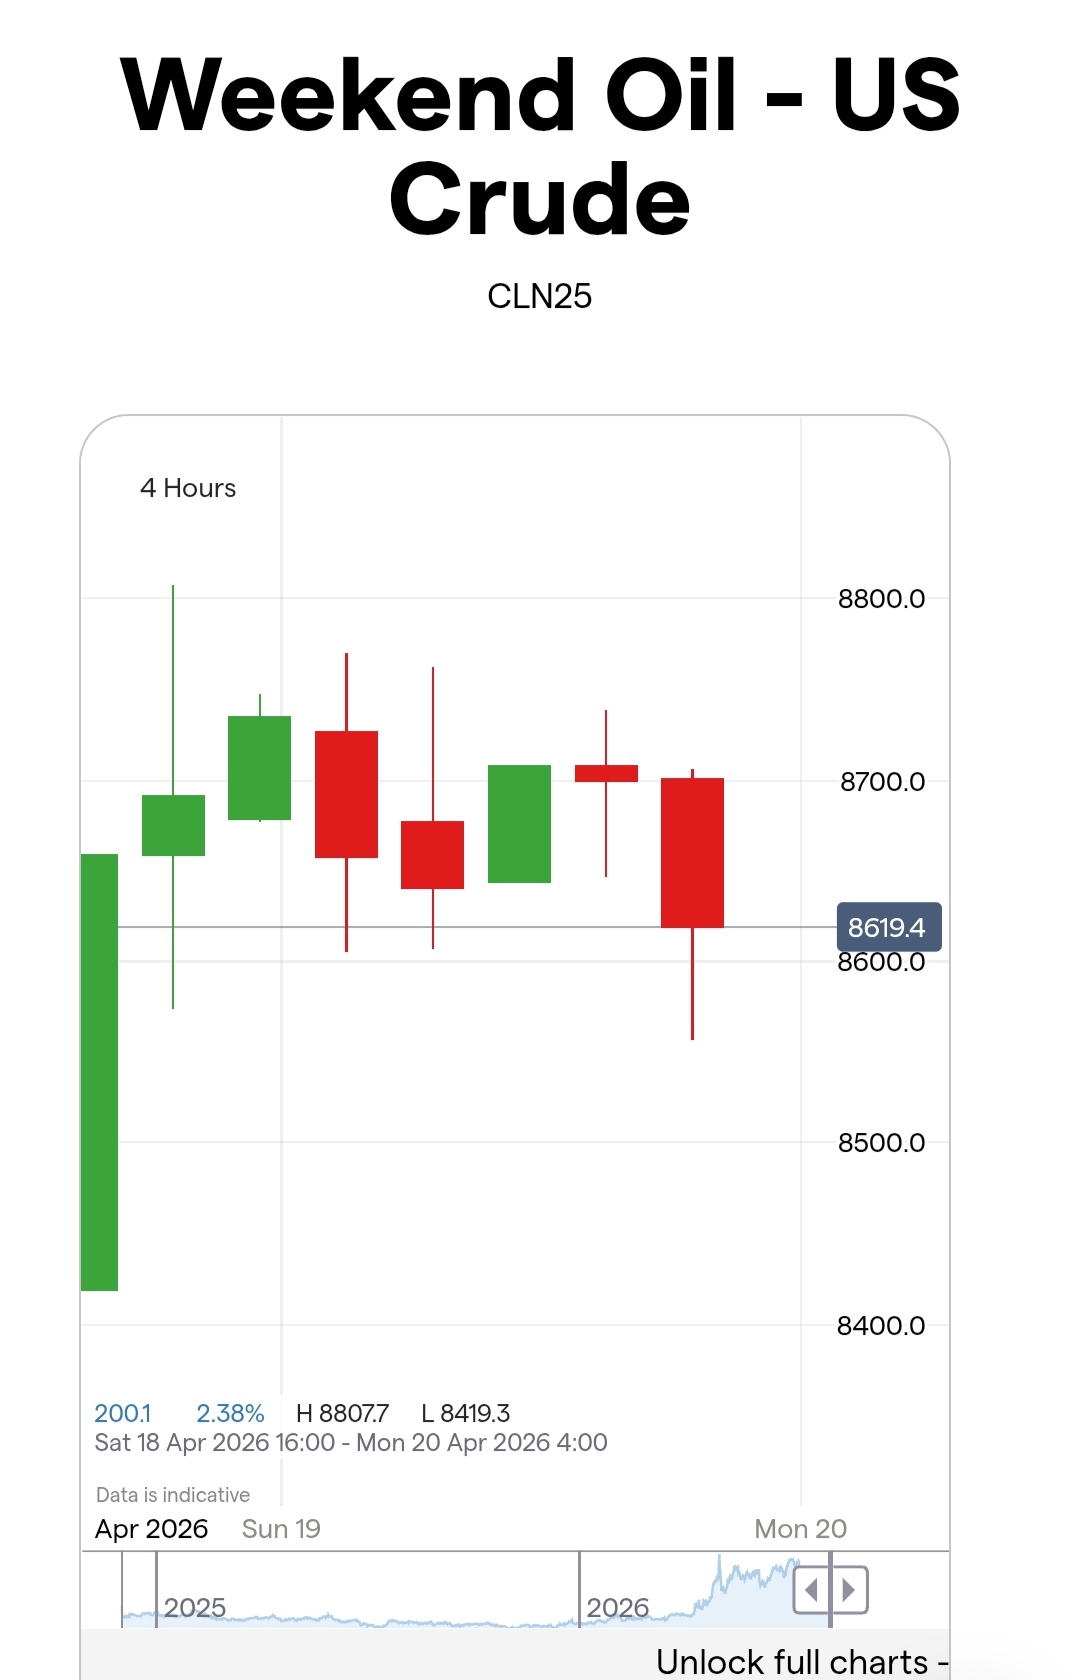Click the Mon 20 date label
The height and width of the screenshot is (1680, 1080).
(x=800, y=1528)
